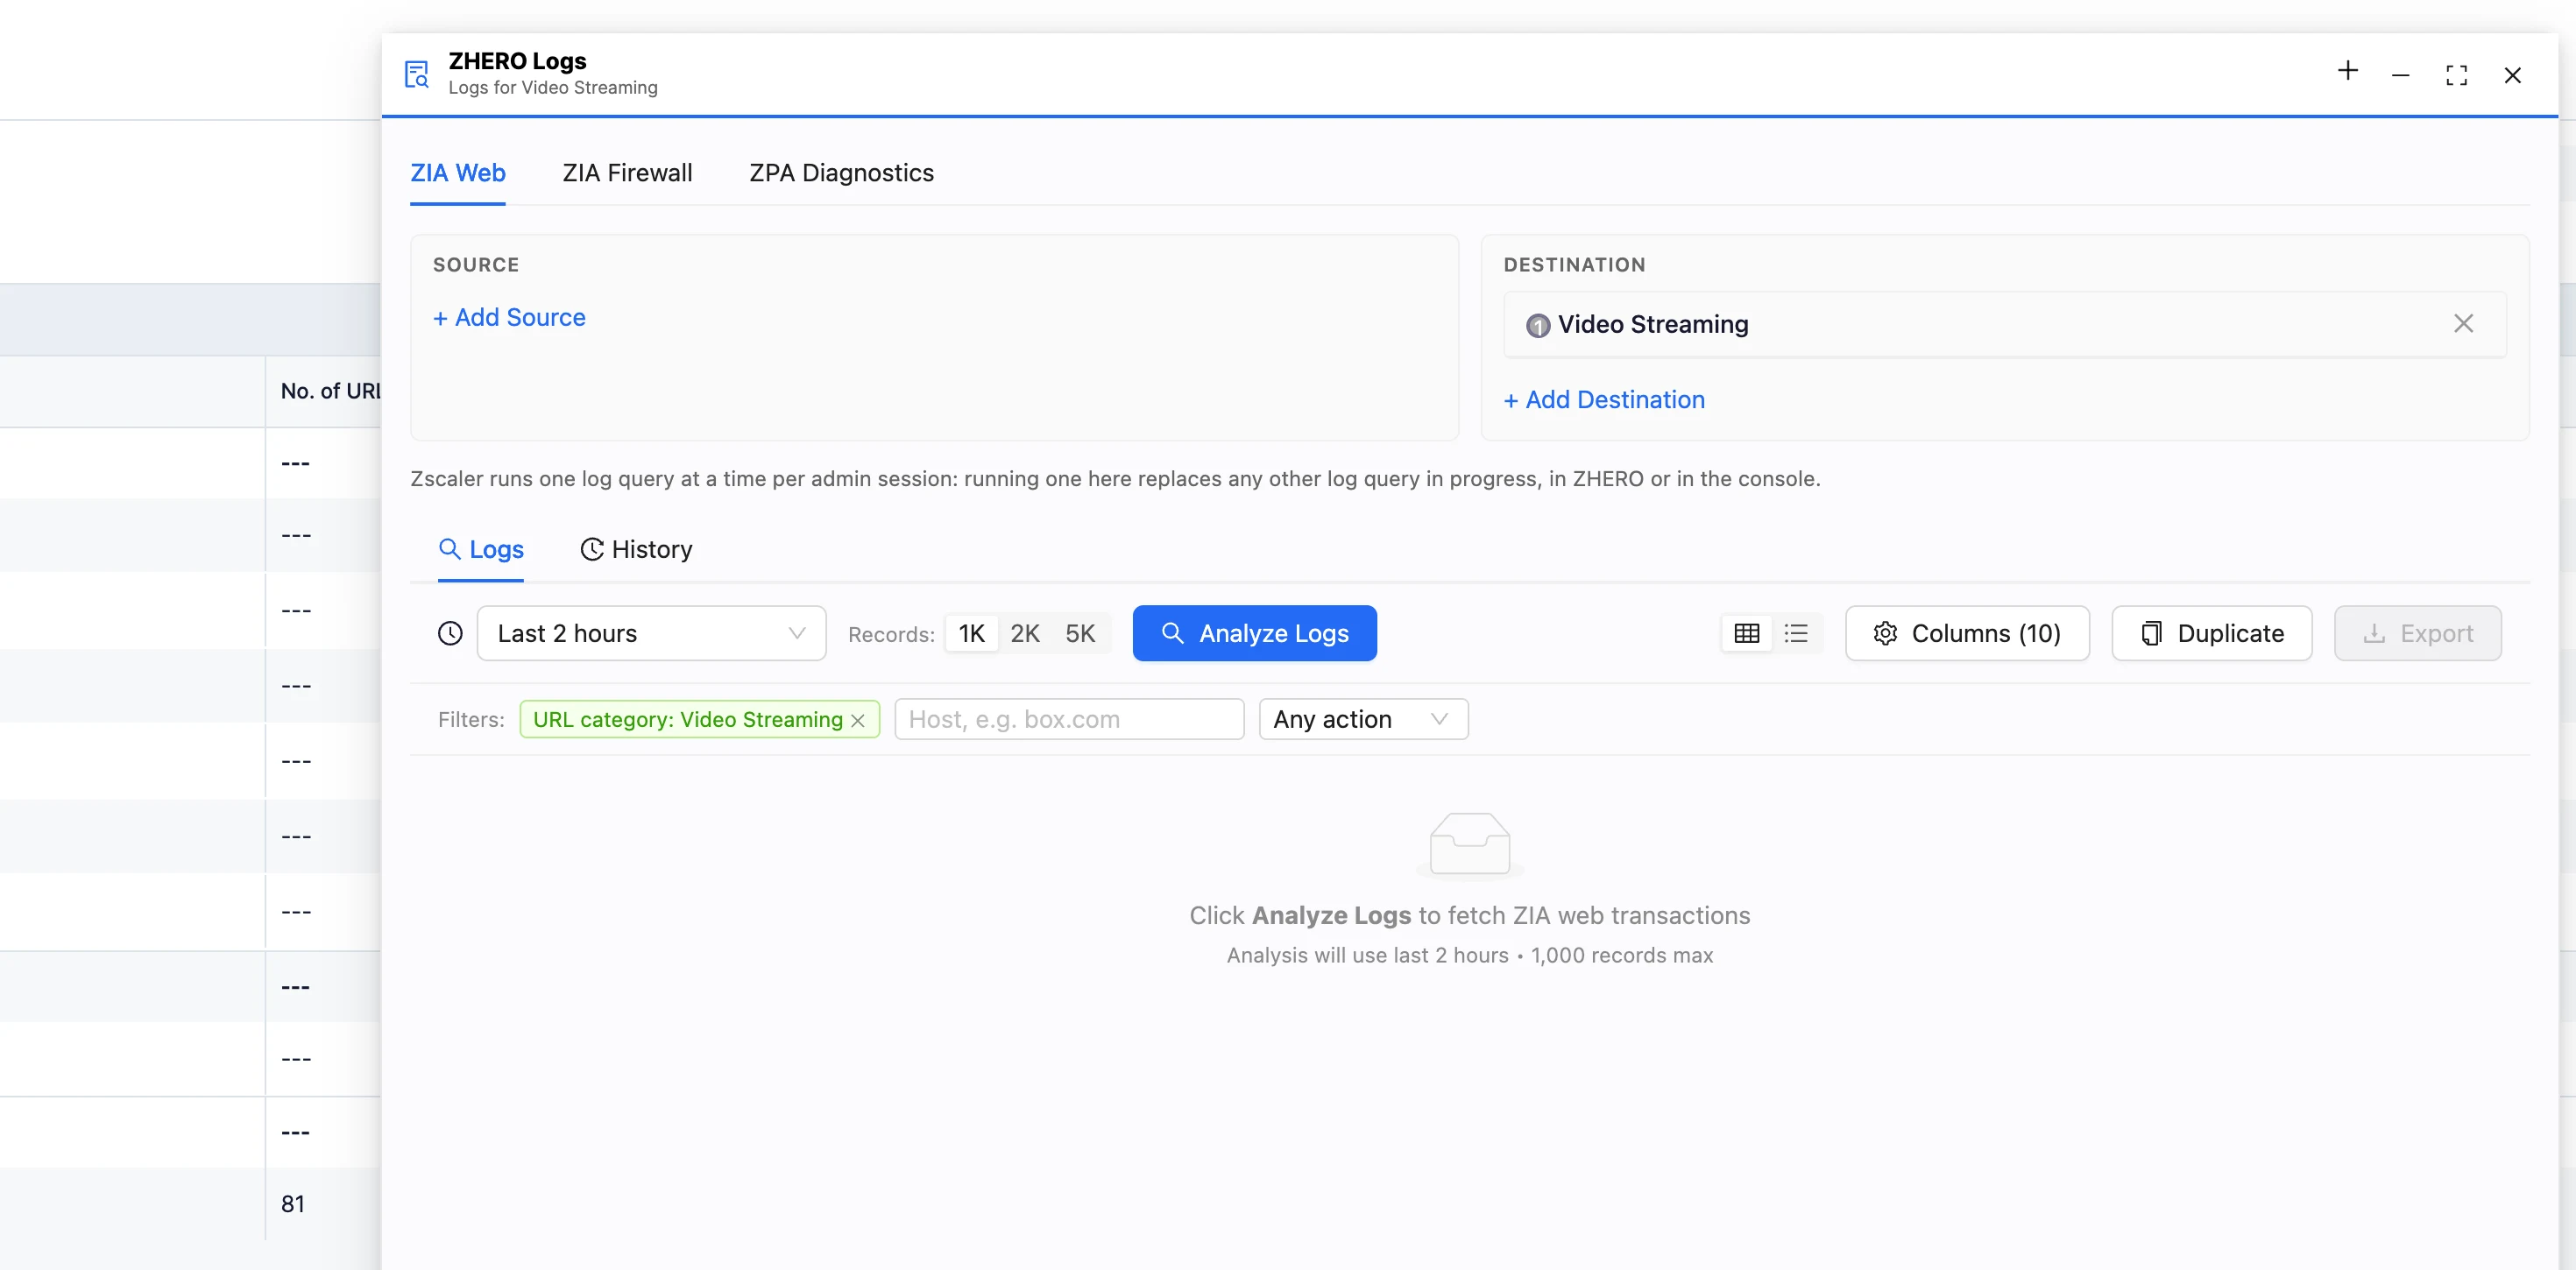Click the URL category Video Streaming tag
The image size is (2576, 1270).
[x=699, y=719]
